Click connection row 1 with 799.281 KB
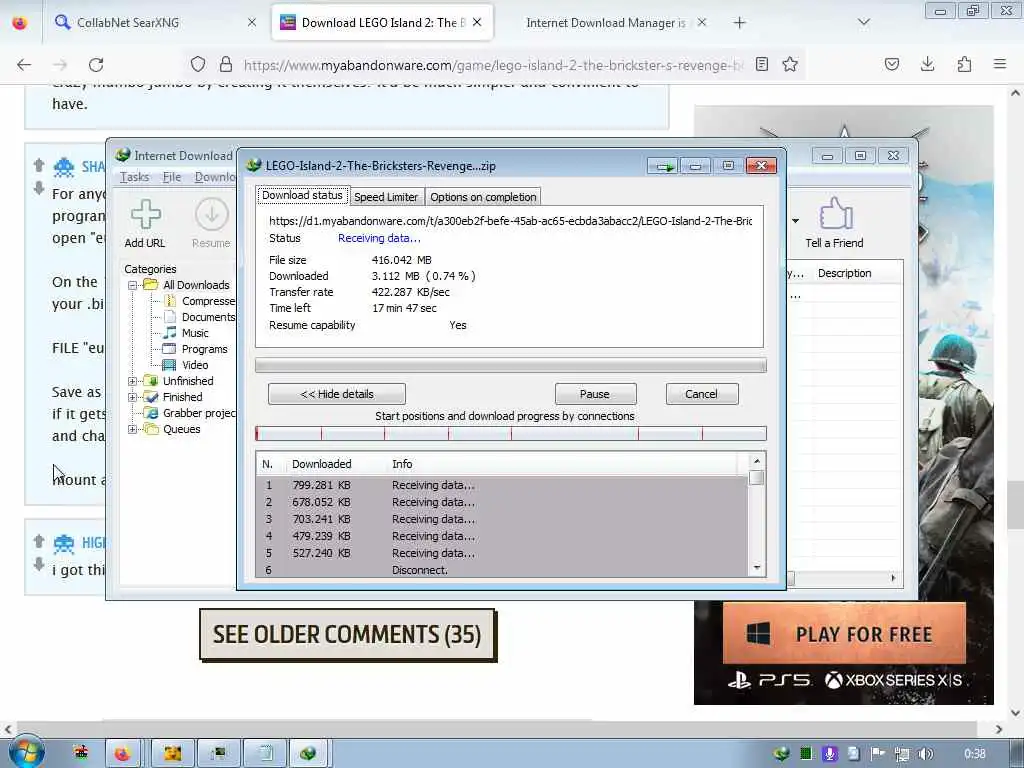Screen dimensions: 1024x768 pyautogui.click(x=502, y=485)
